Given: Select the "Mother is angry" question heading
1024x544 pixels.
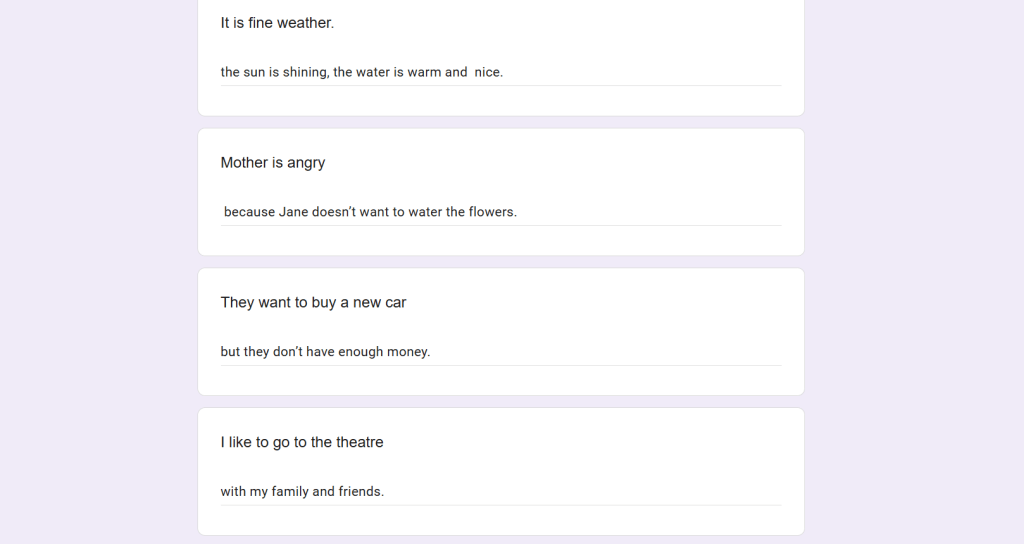Looking at the screenshot, I should coord(273,163).
